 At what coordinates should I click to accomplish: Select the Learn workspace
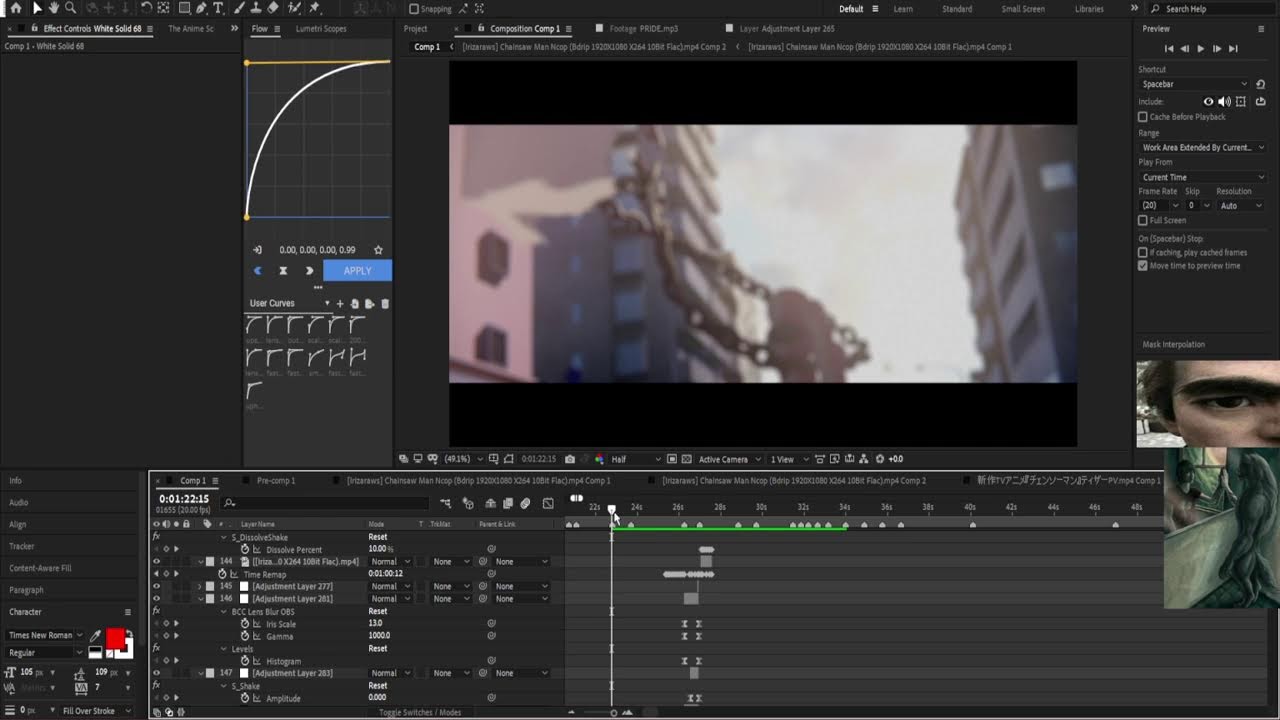coord(902,9)
